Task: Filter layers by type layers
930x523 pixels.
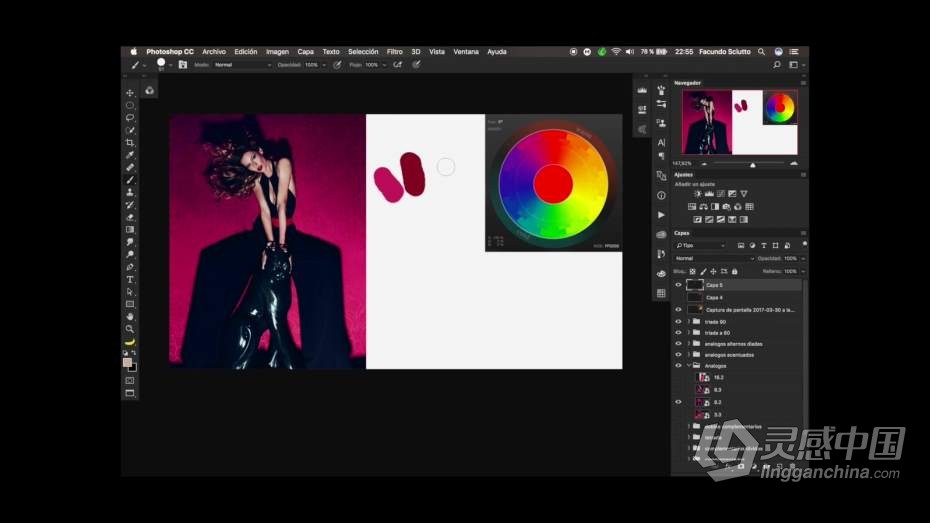Action: [x=764, y=245]
